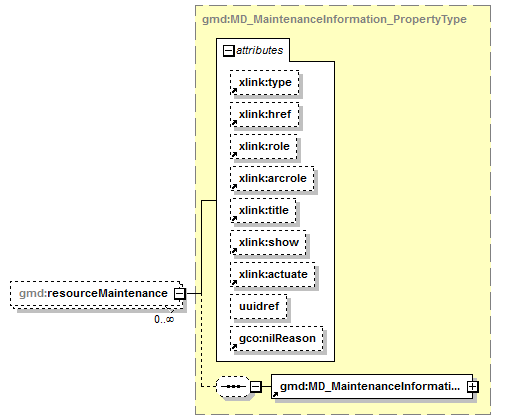The image size is (512, 420).
Task: Click the gmd:MD_MaintenanceInformati... element box
Action: 372,387
